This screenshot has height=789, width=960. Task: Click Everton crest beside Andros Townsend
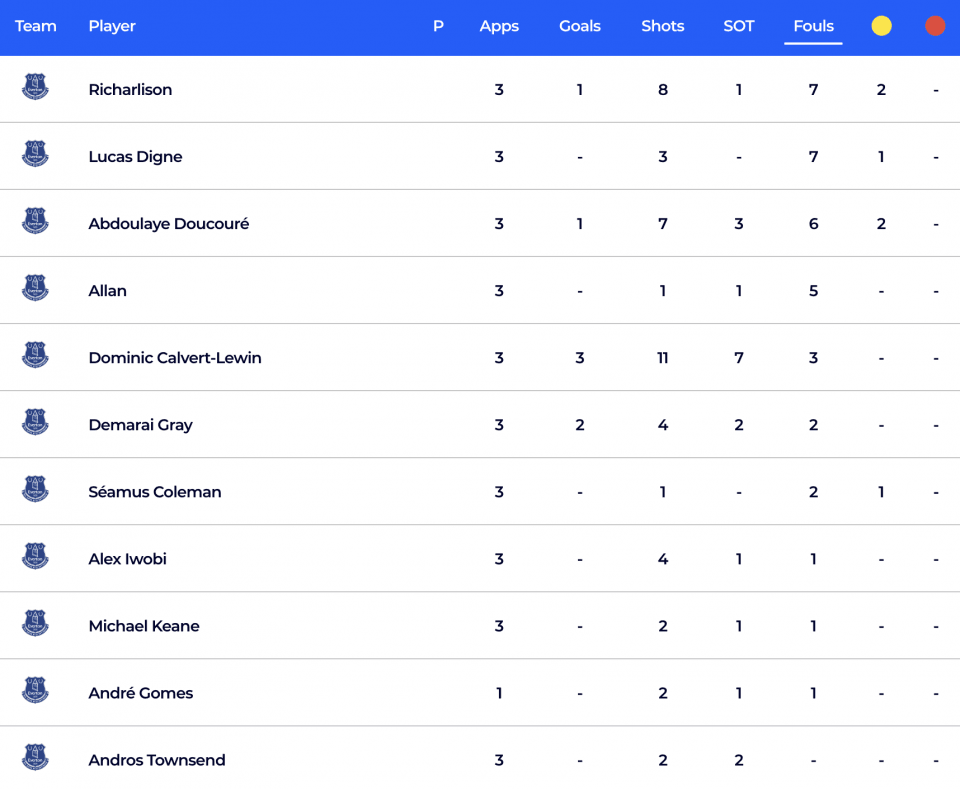click(35, 757)
